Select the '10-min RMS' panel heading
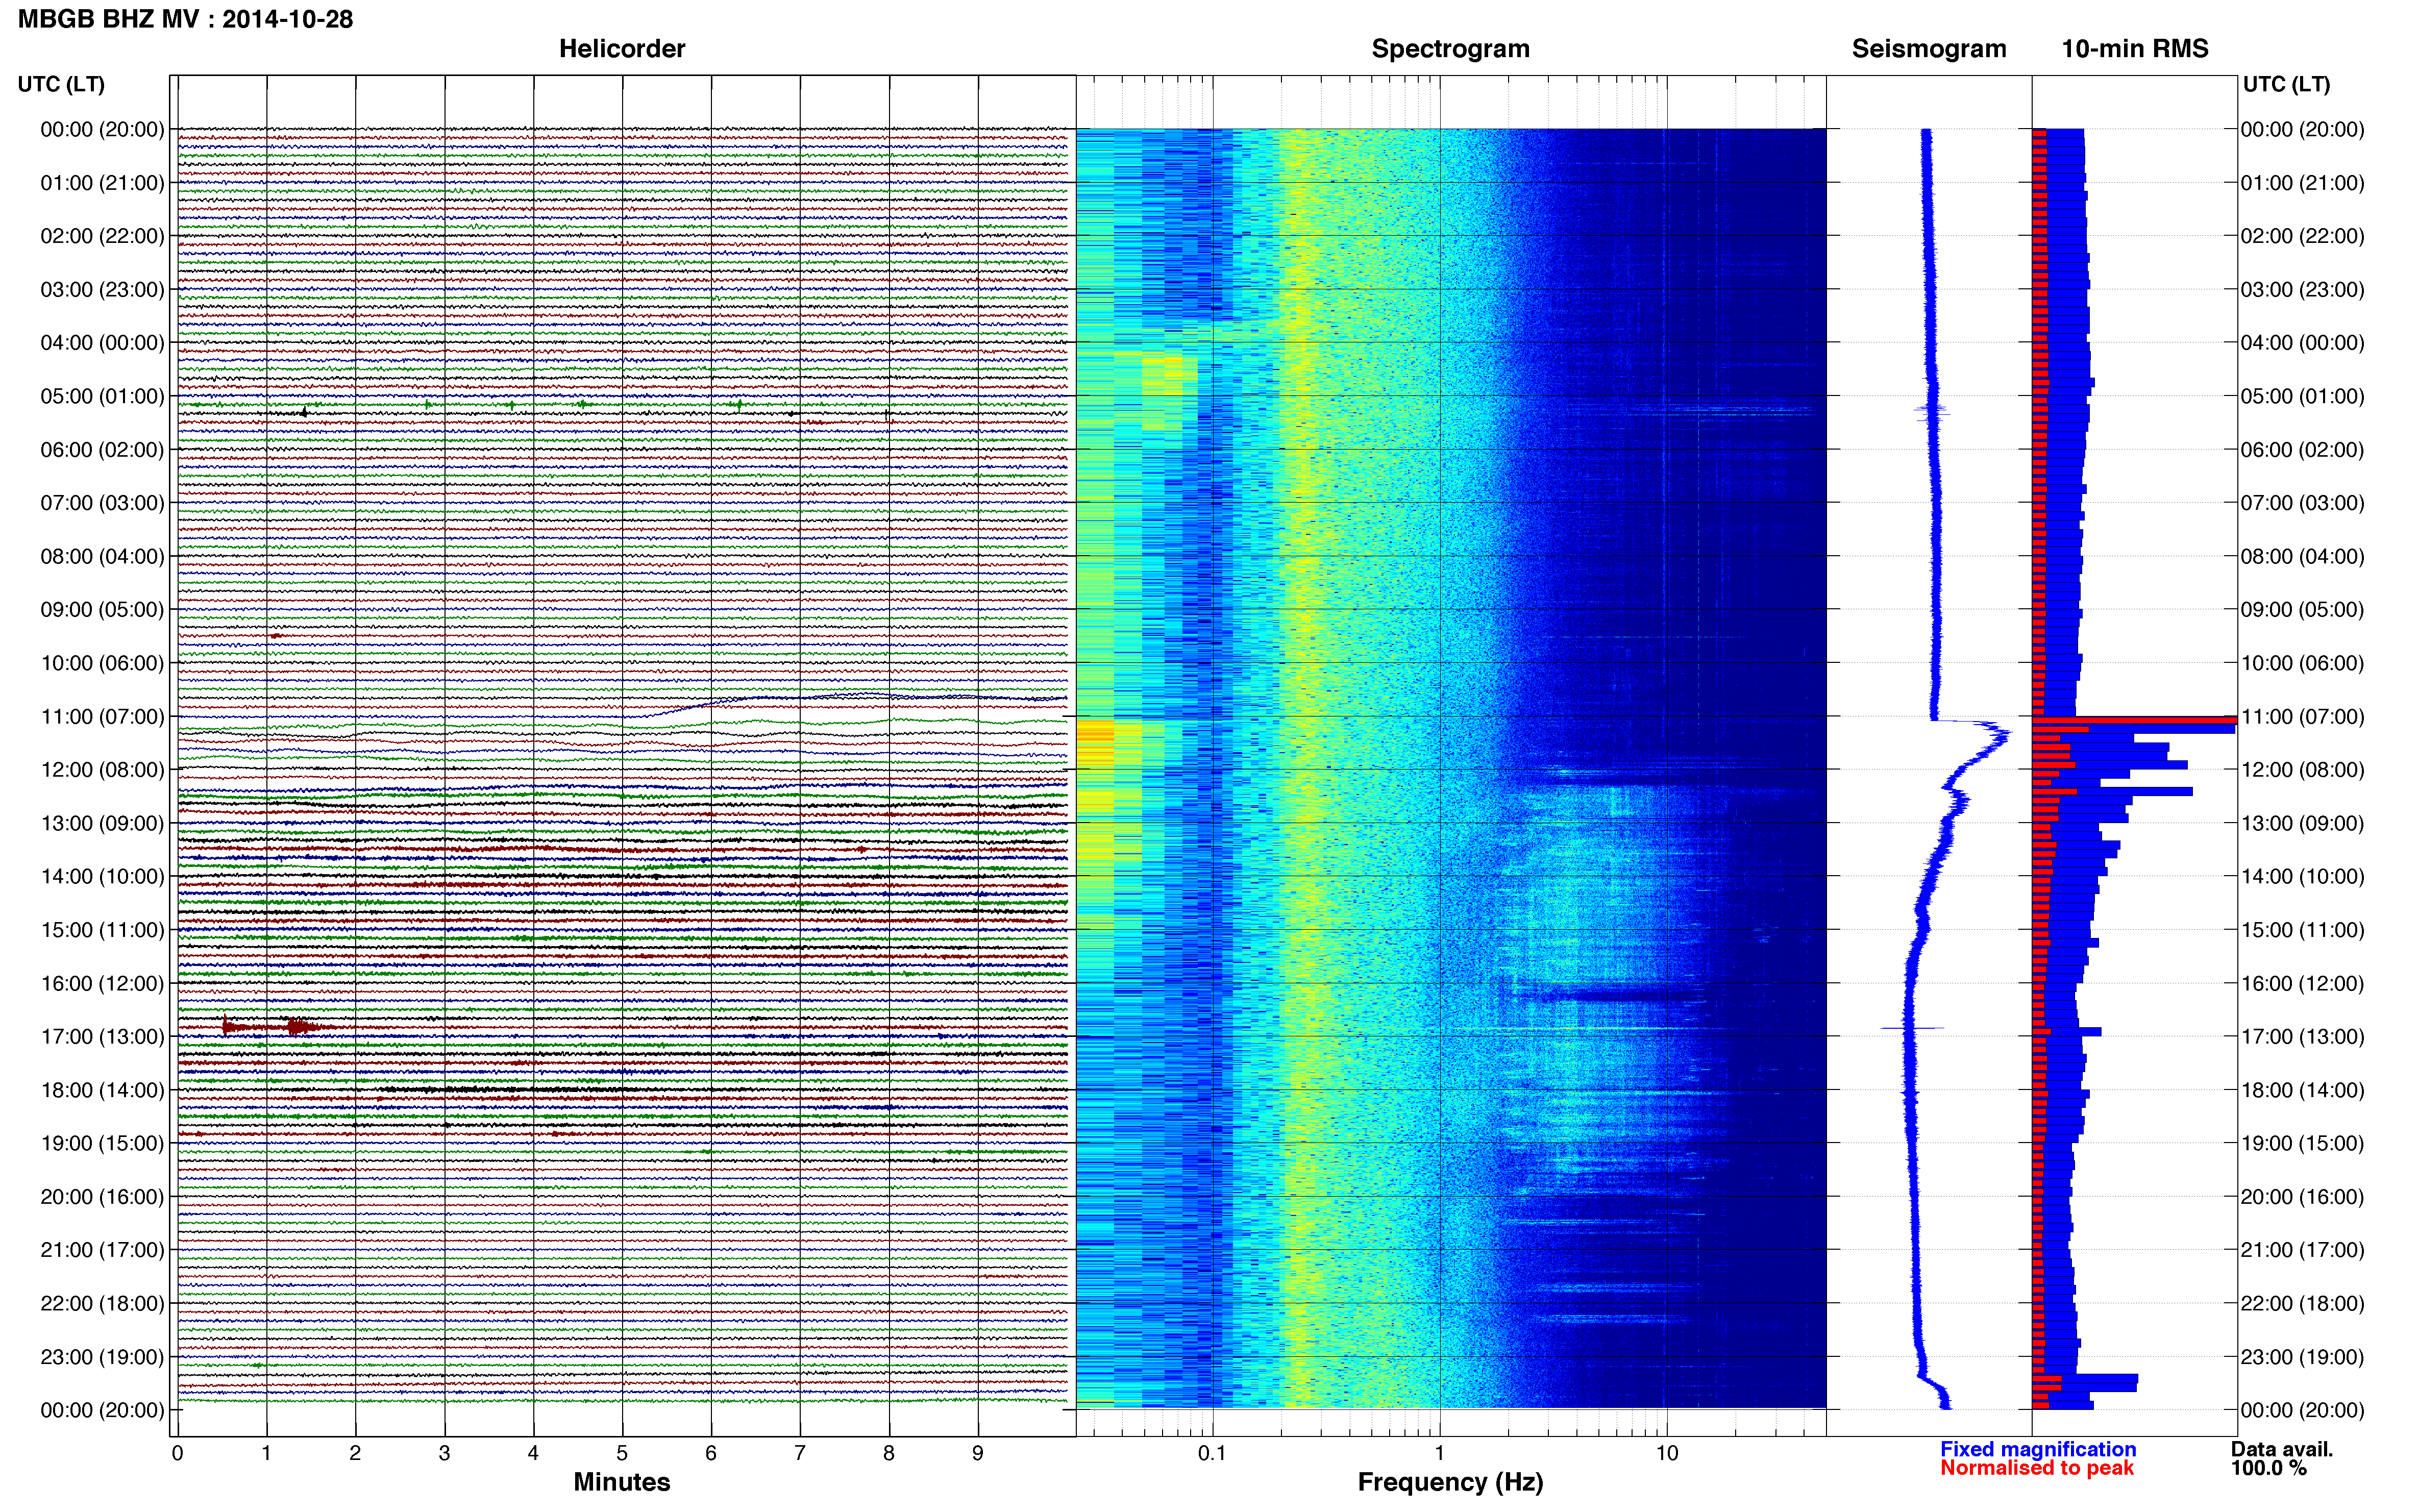The image size is (2419, 1512). pyautogui.click(x=2135, y=49)
